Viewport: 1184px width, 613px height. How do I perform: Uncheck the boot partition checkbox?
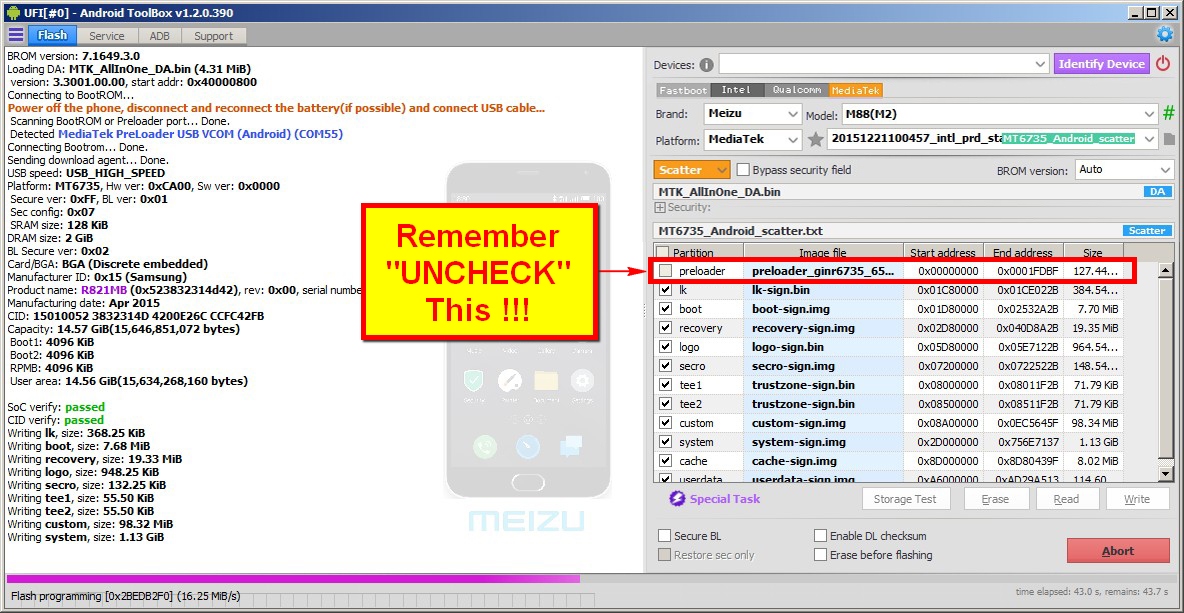coord(665,309)
